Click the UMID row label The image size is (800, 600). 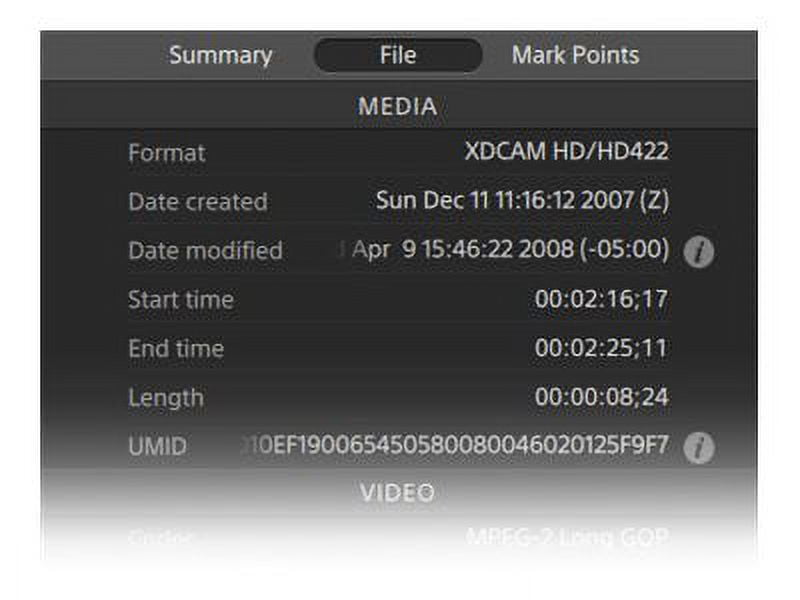tap(158, 446)
